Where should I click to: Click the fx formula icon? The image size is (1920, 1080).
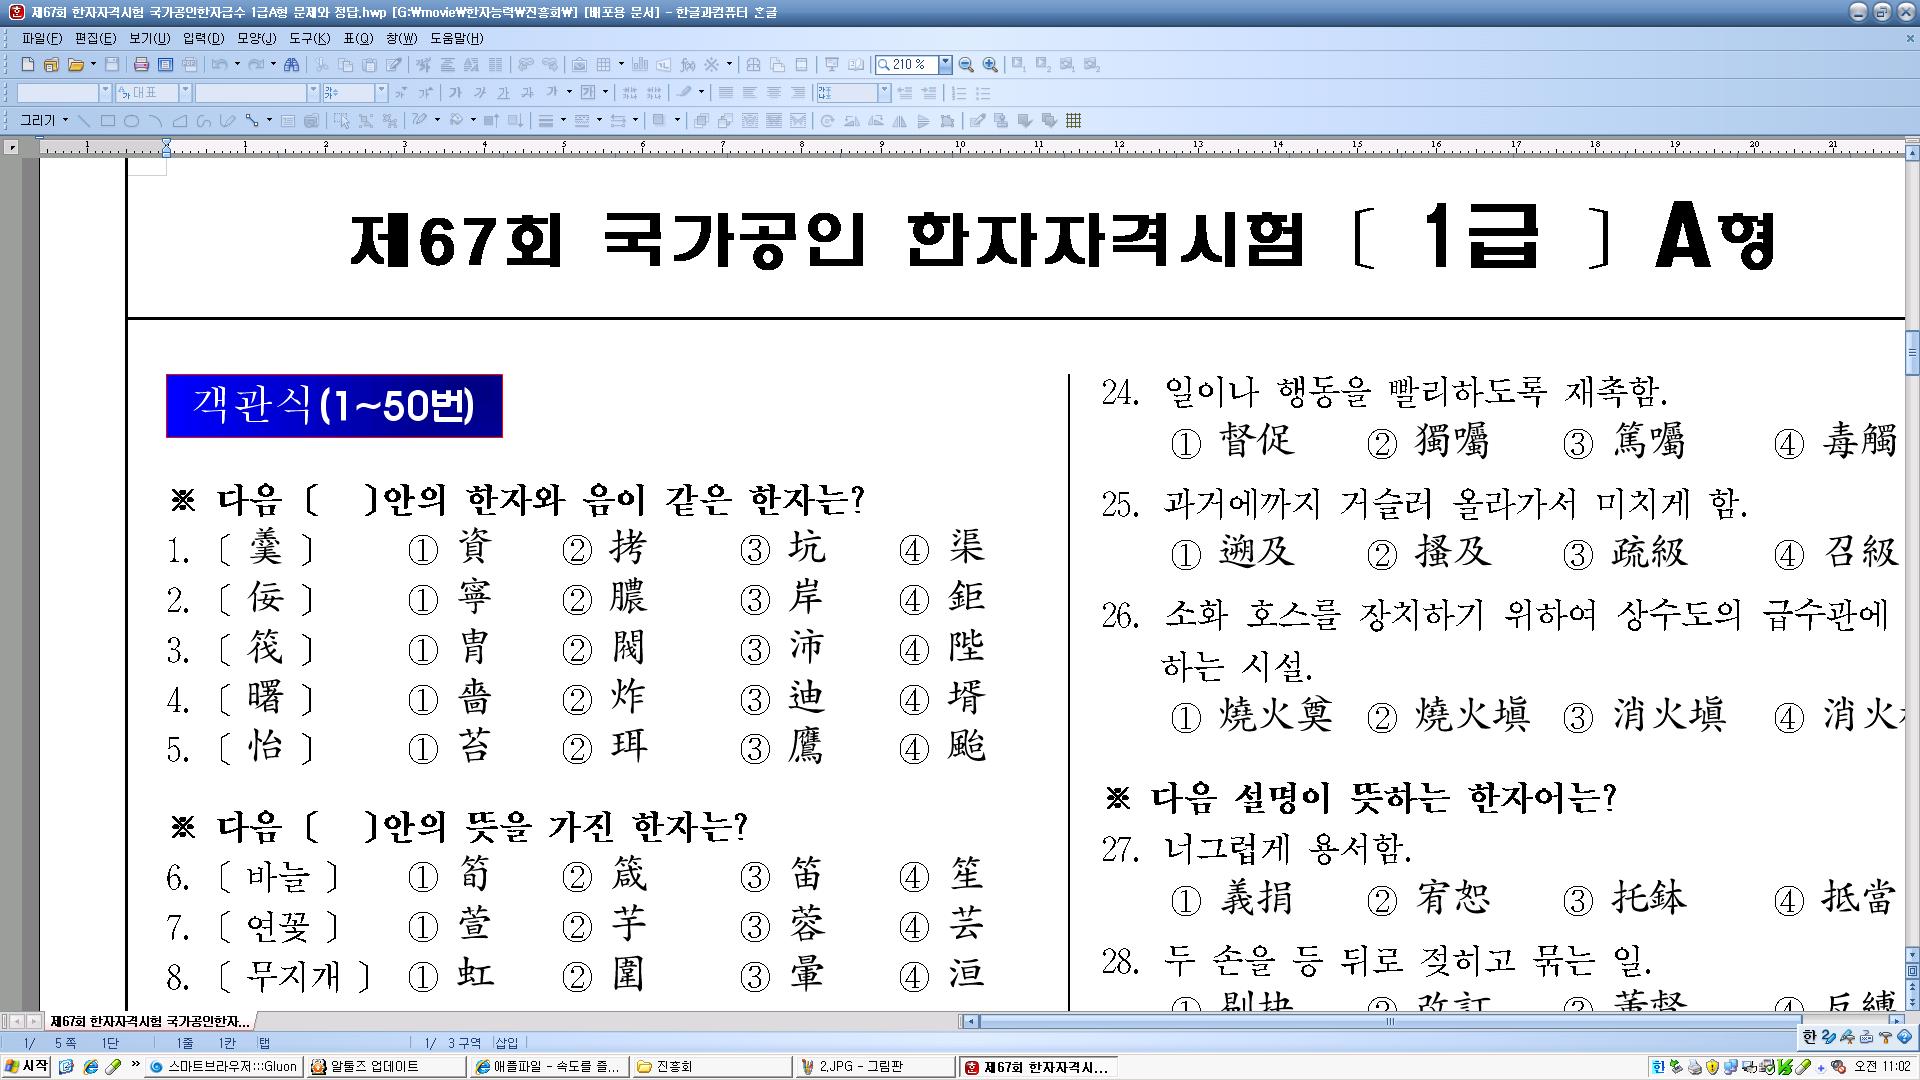pos(687,64)
